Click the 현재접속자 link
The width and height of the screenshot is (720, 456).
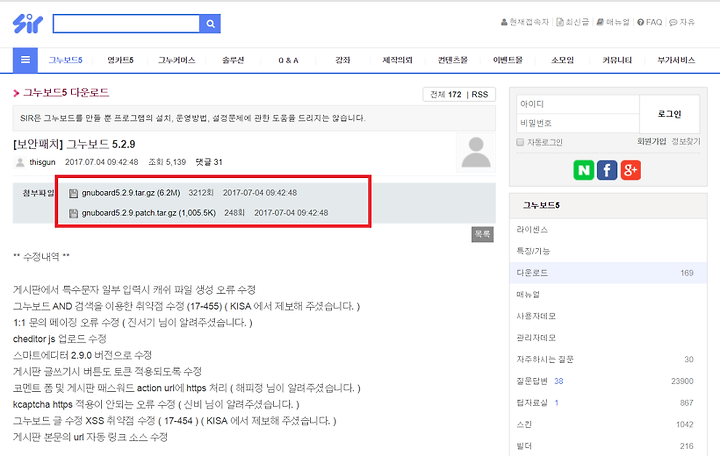pyautogui.click(x=525, y=22)
